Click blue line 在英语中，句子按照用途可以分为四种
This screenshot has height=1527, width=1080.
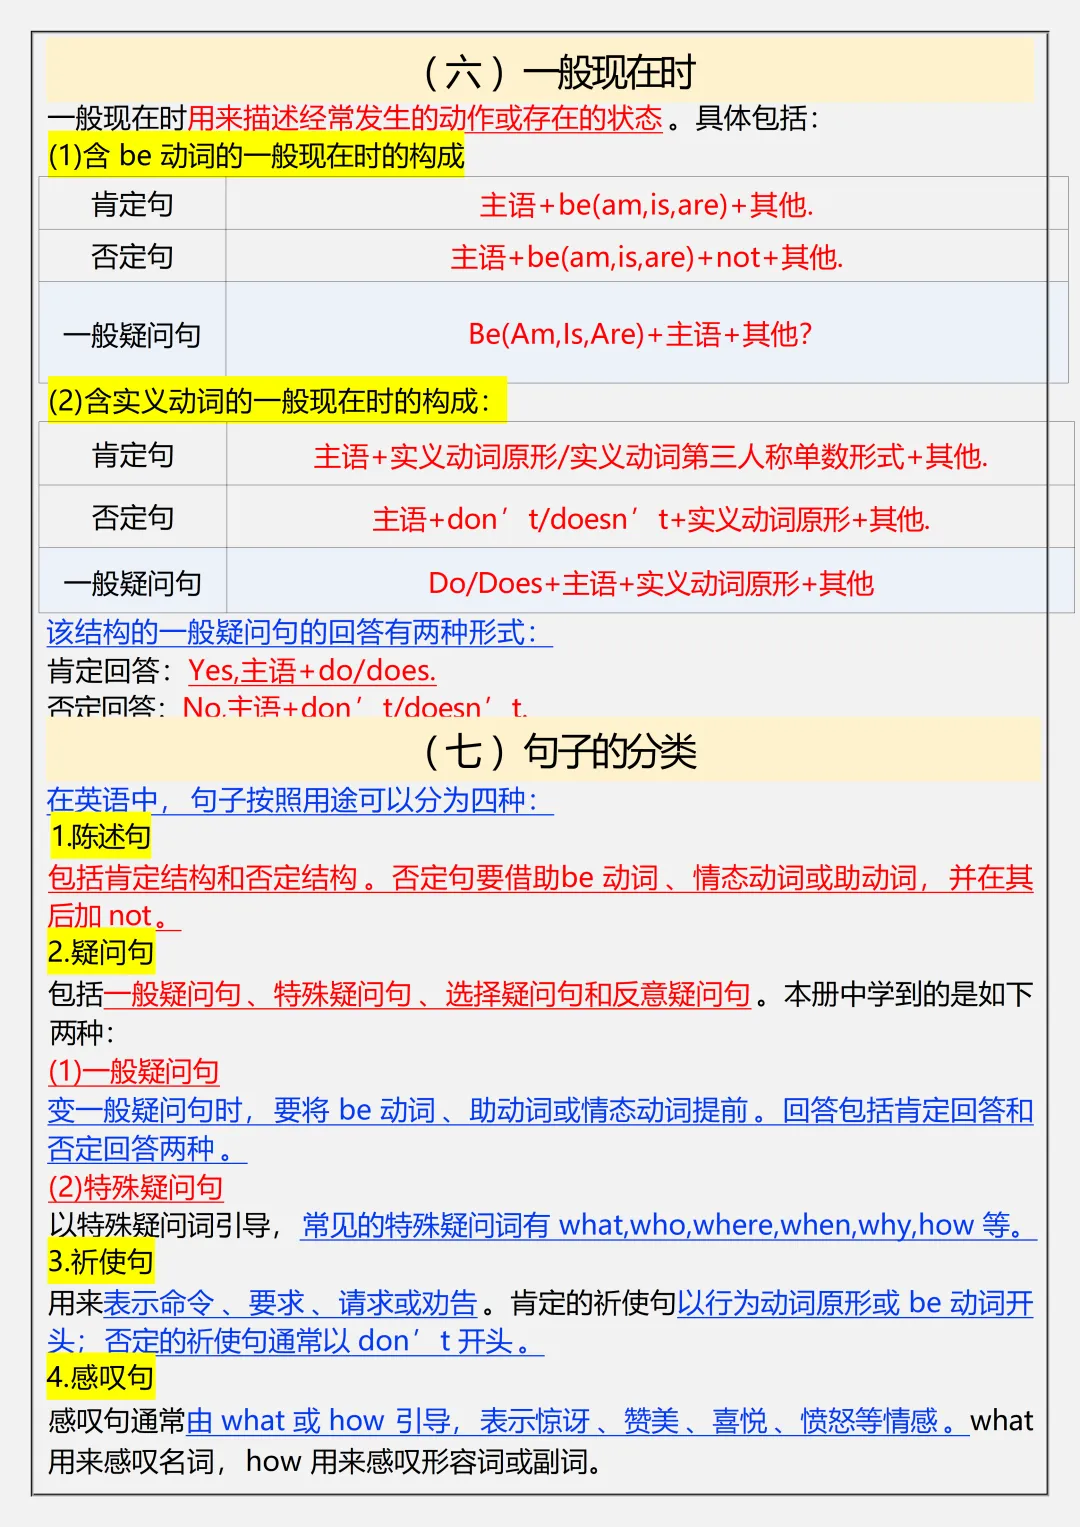click(x=299, y=800)
